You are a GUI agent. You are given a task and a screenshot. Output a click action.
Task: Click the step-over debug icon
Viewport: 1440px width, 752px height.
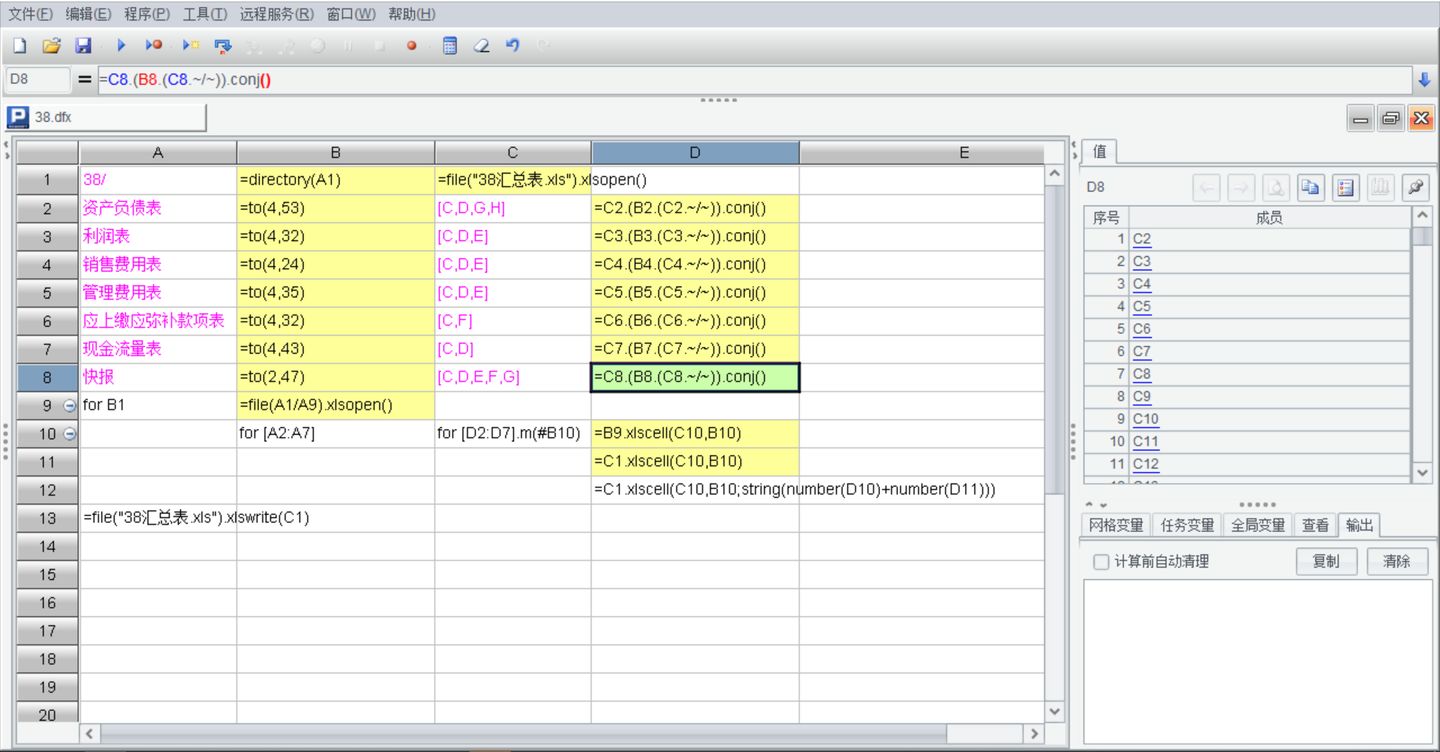tap(222, 46)
